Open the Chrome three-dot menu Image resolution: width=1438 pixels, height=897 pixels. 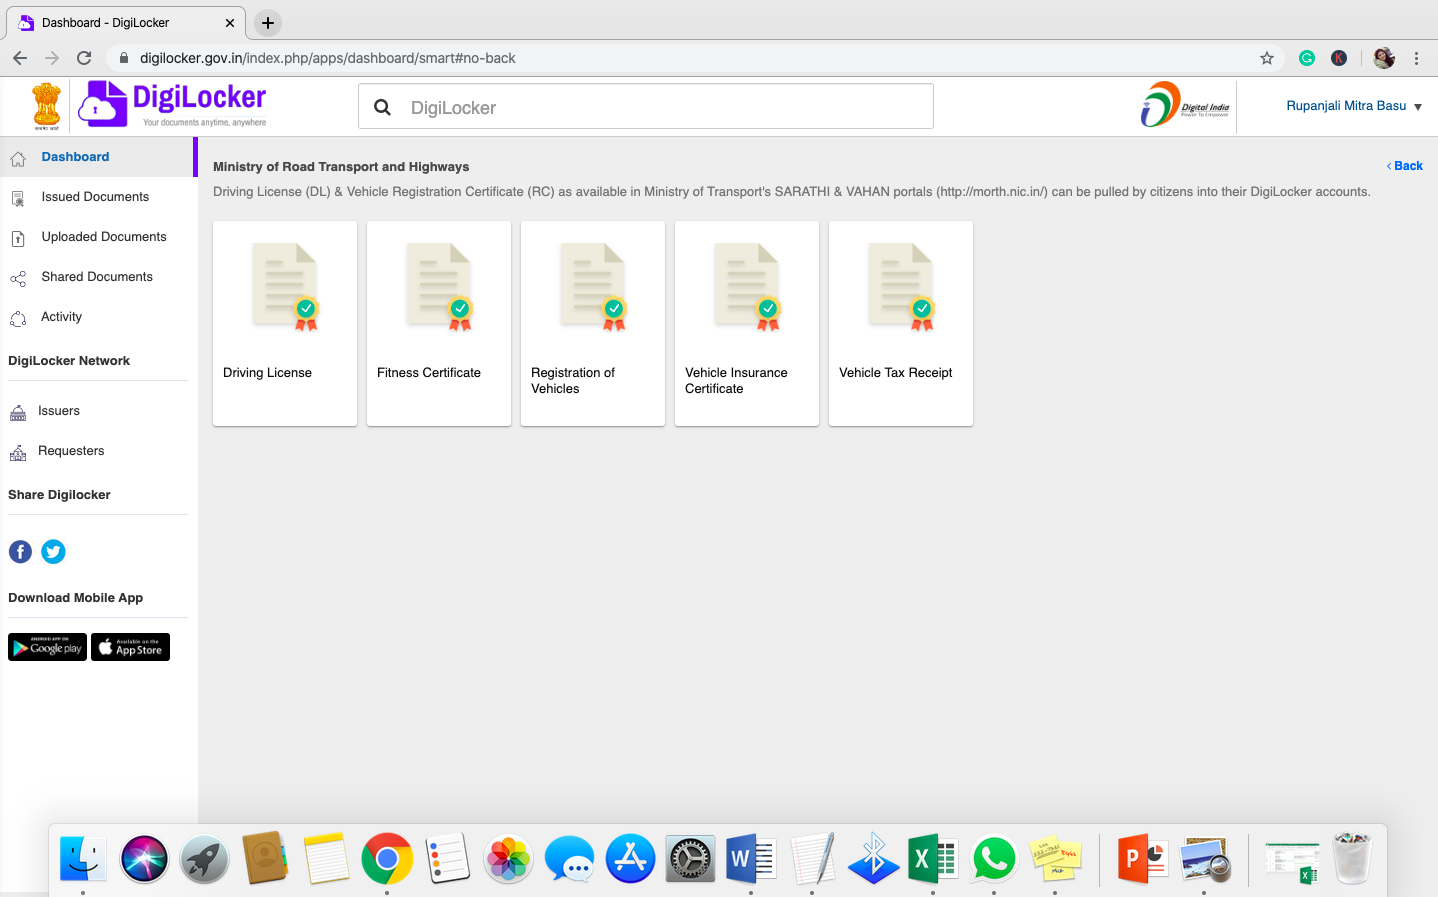(1416, 58)
